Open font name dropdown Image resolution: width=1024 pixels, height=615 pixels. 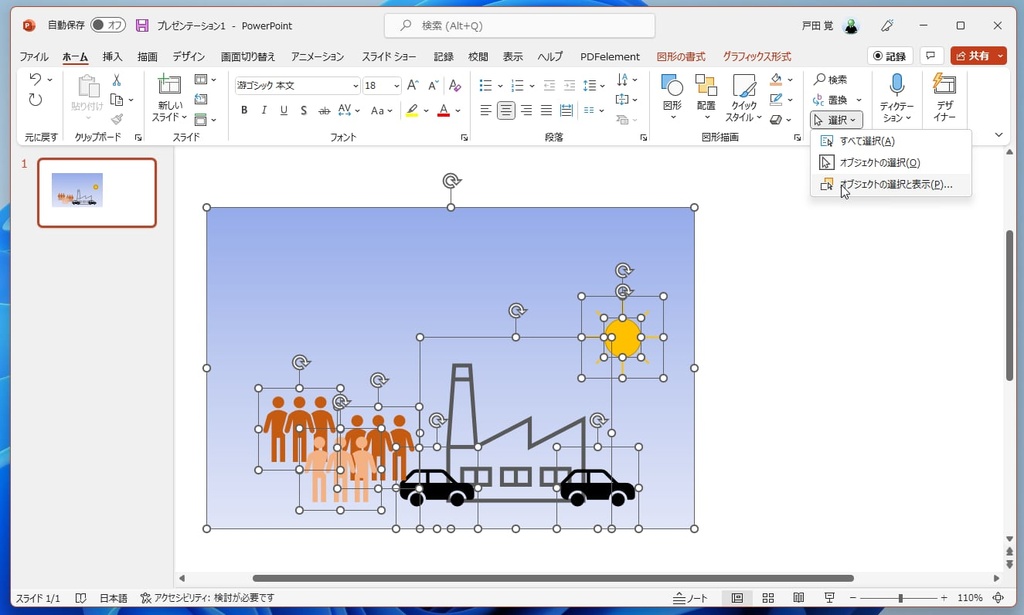point(355,86)
